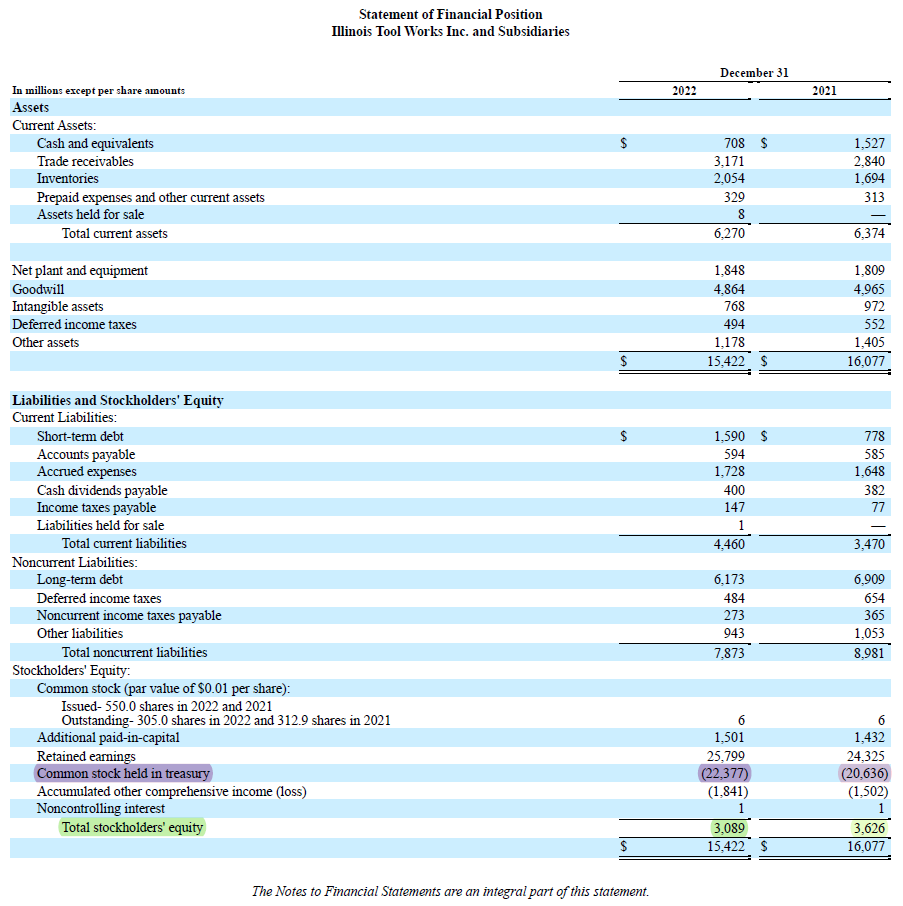Click 'In millions except per share amounts' note
Image resolution: width=903 pixels, height=906 pixels.
click(99, 91)
